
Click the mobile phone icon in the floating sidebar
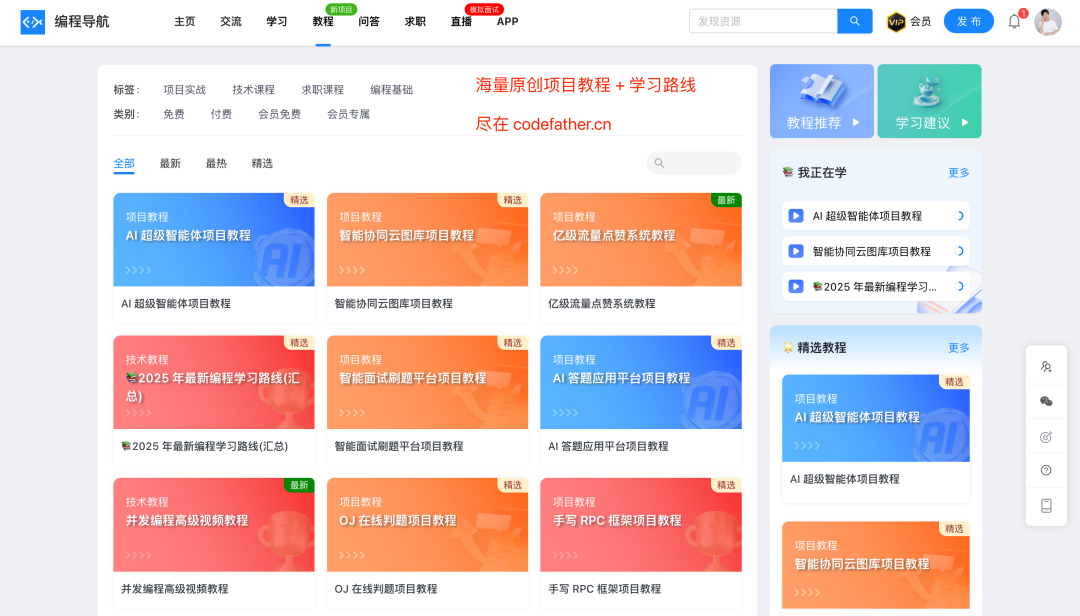click(1045, 506)
